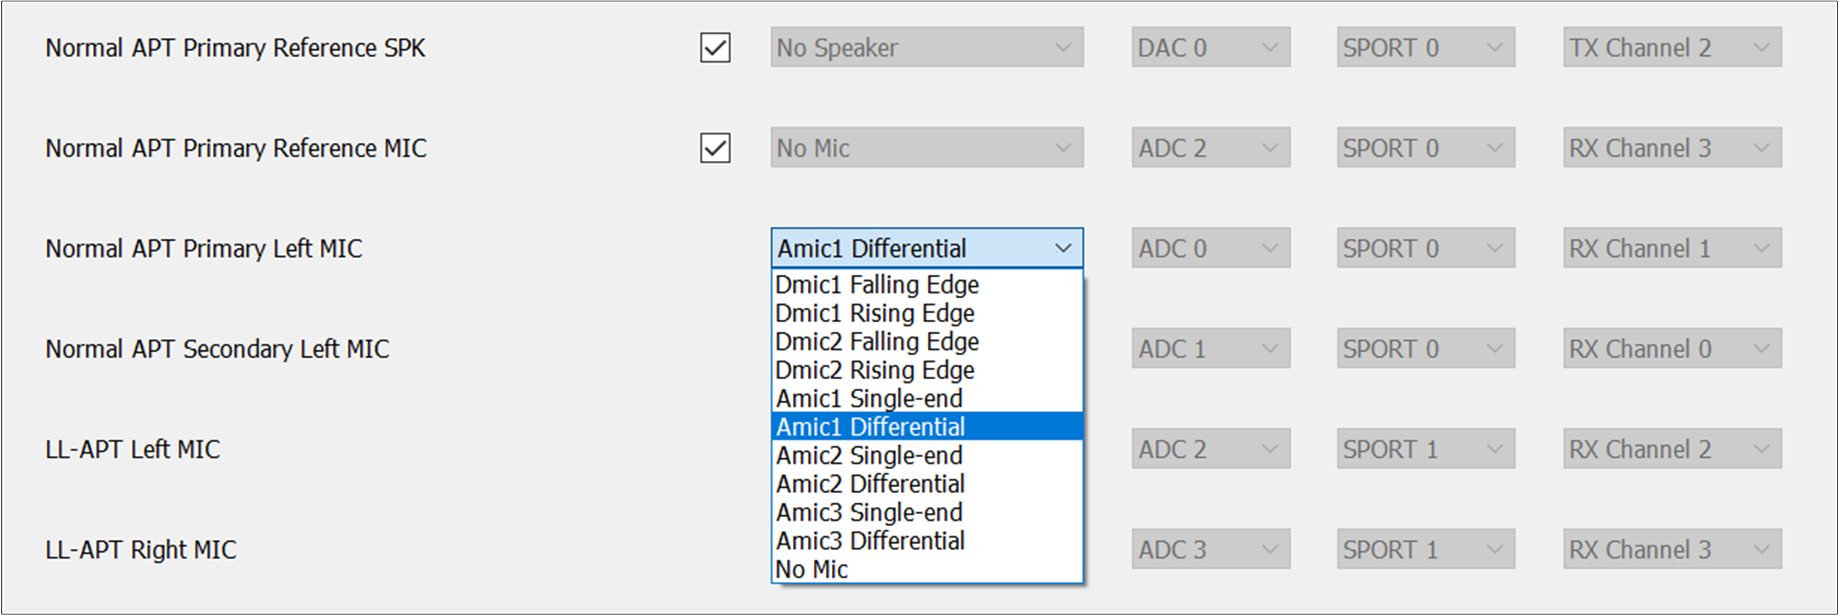Screen dimensions: 1839x615
Task: Expand SPORT 1 dropdown for LL-APT Left MIC
Action: (1426, 449)
